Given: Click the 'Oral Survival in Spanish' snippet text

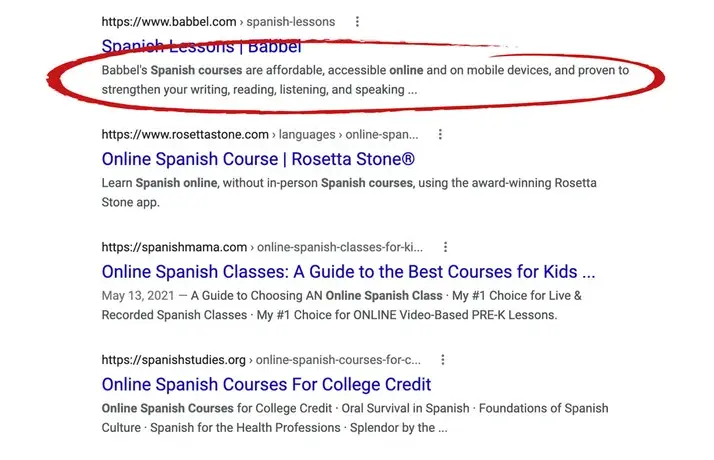Looking at the screenshot, I should pos(405,408).
